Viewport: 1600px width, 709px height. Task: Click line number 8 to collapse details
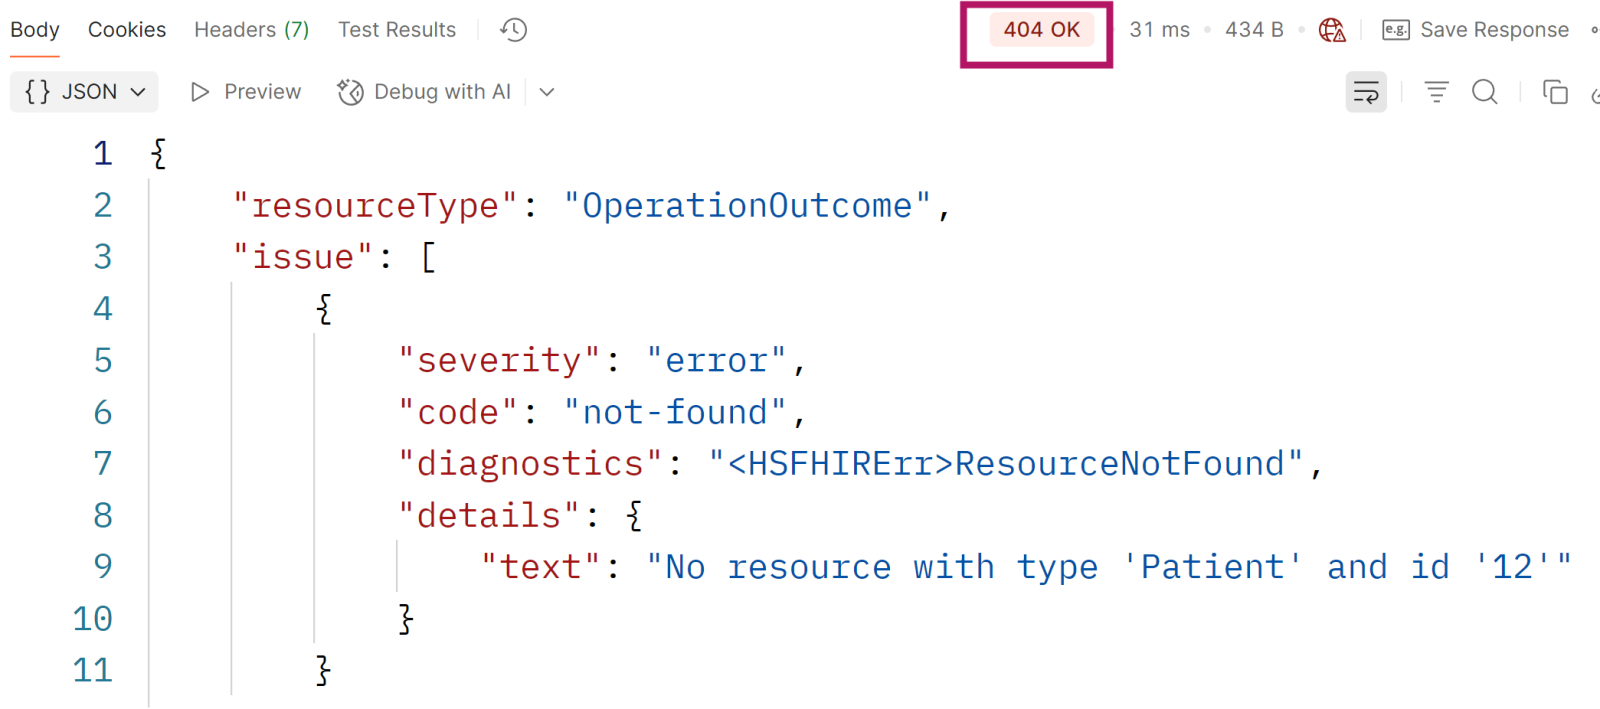(x=103, y=515)
